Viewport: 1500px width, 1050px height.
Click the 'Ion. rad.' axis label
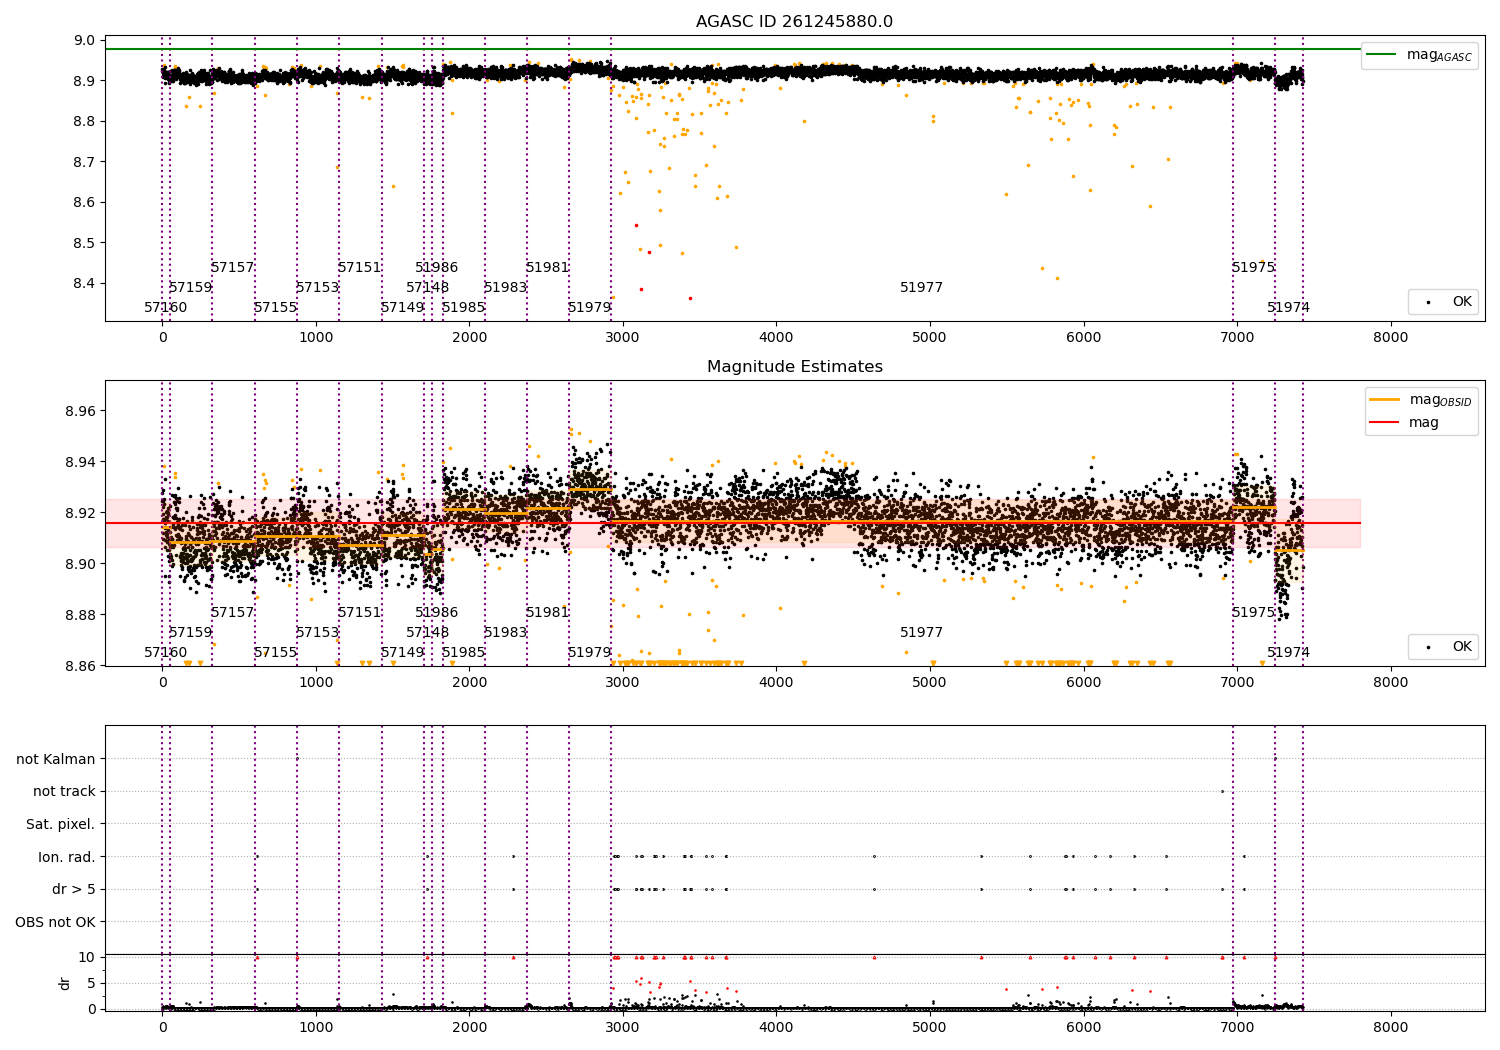pyautogui.click(x=67, y=857)
